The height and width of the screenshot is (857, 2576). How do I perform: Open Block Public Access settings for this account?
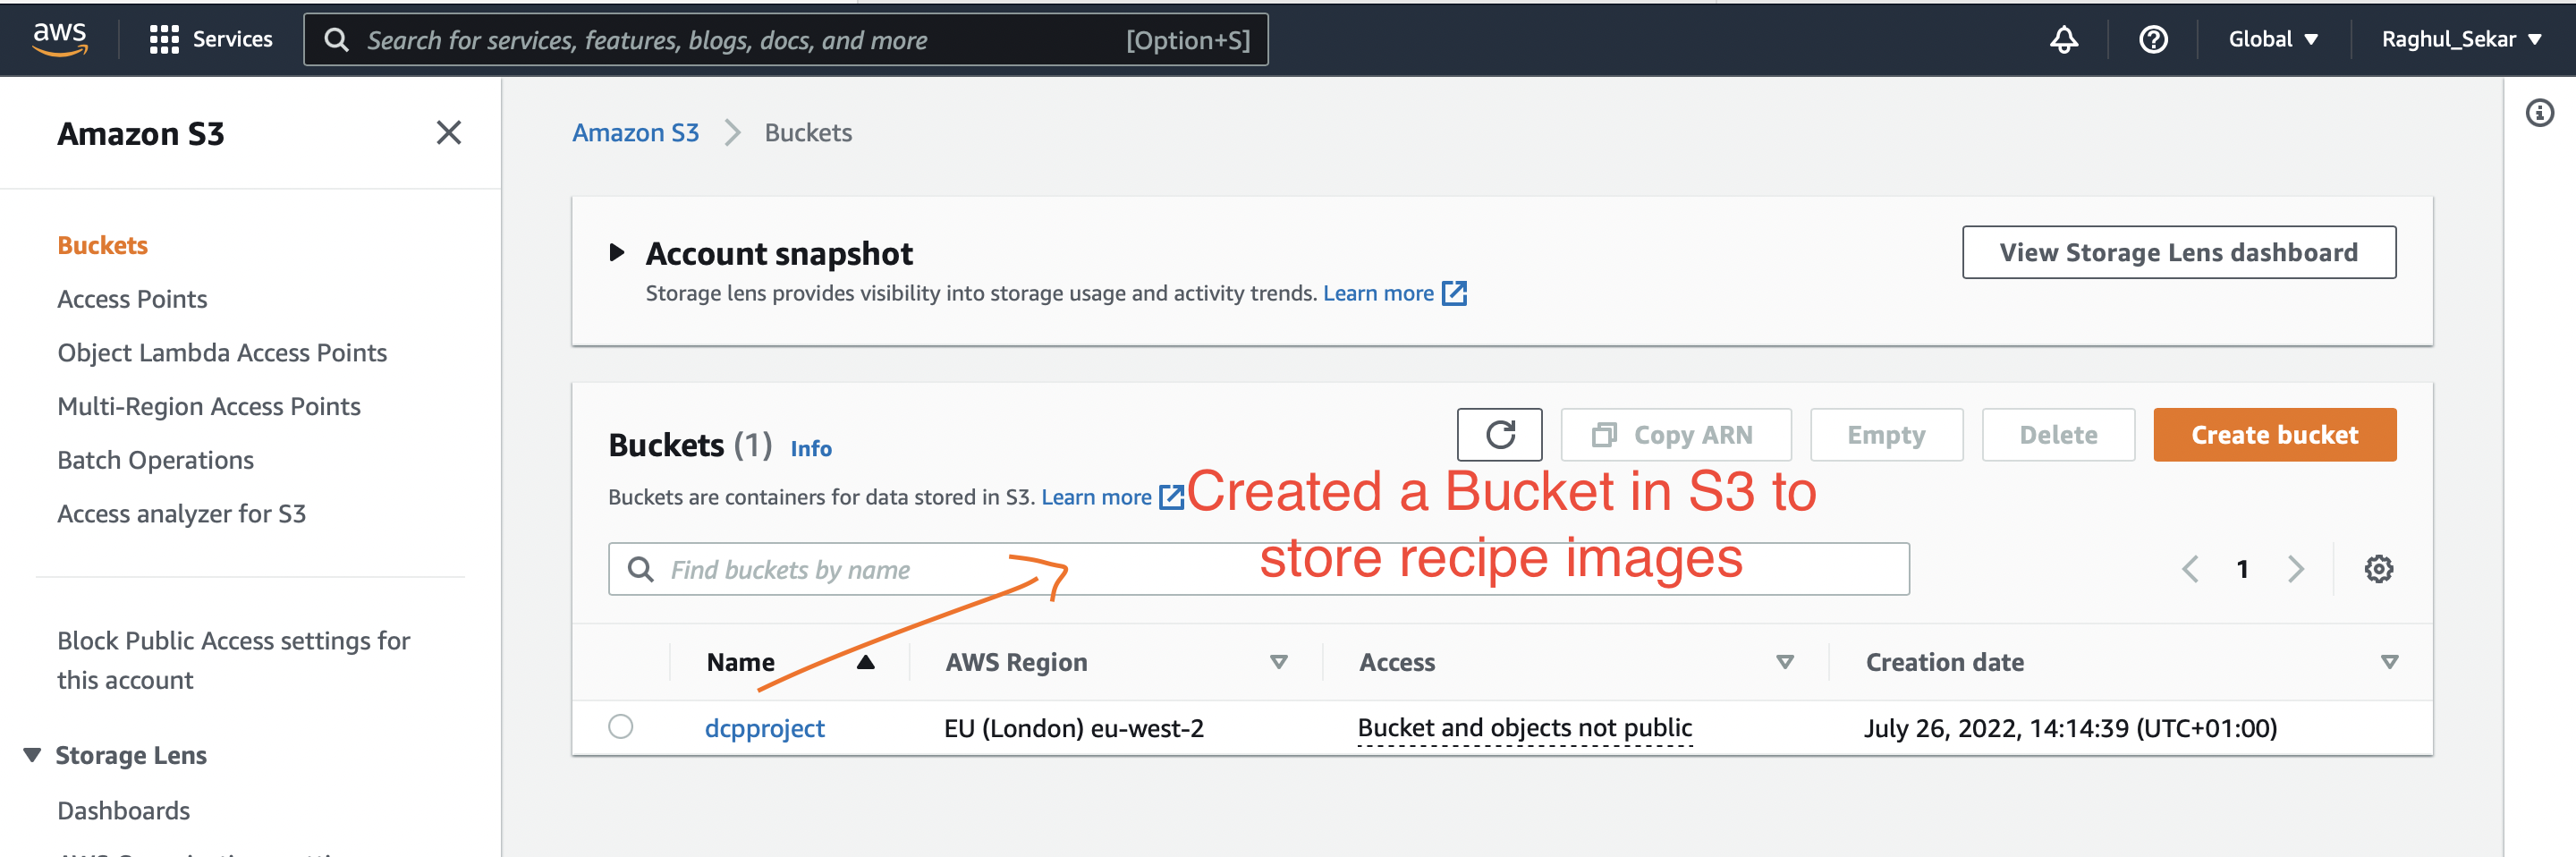tap(233, 660)
